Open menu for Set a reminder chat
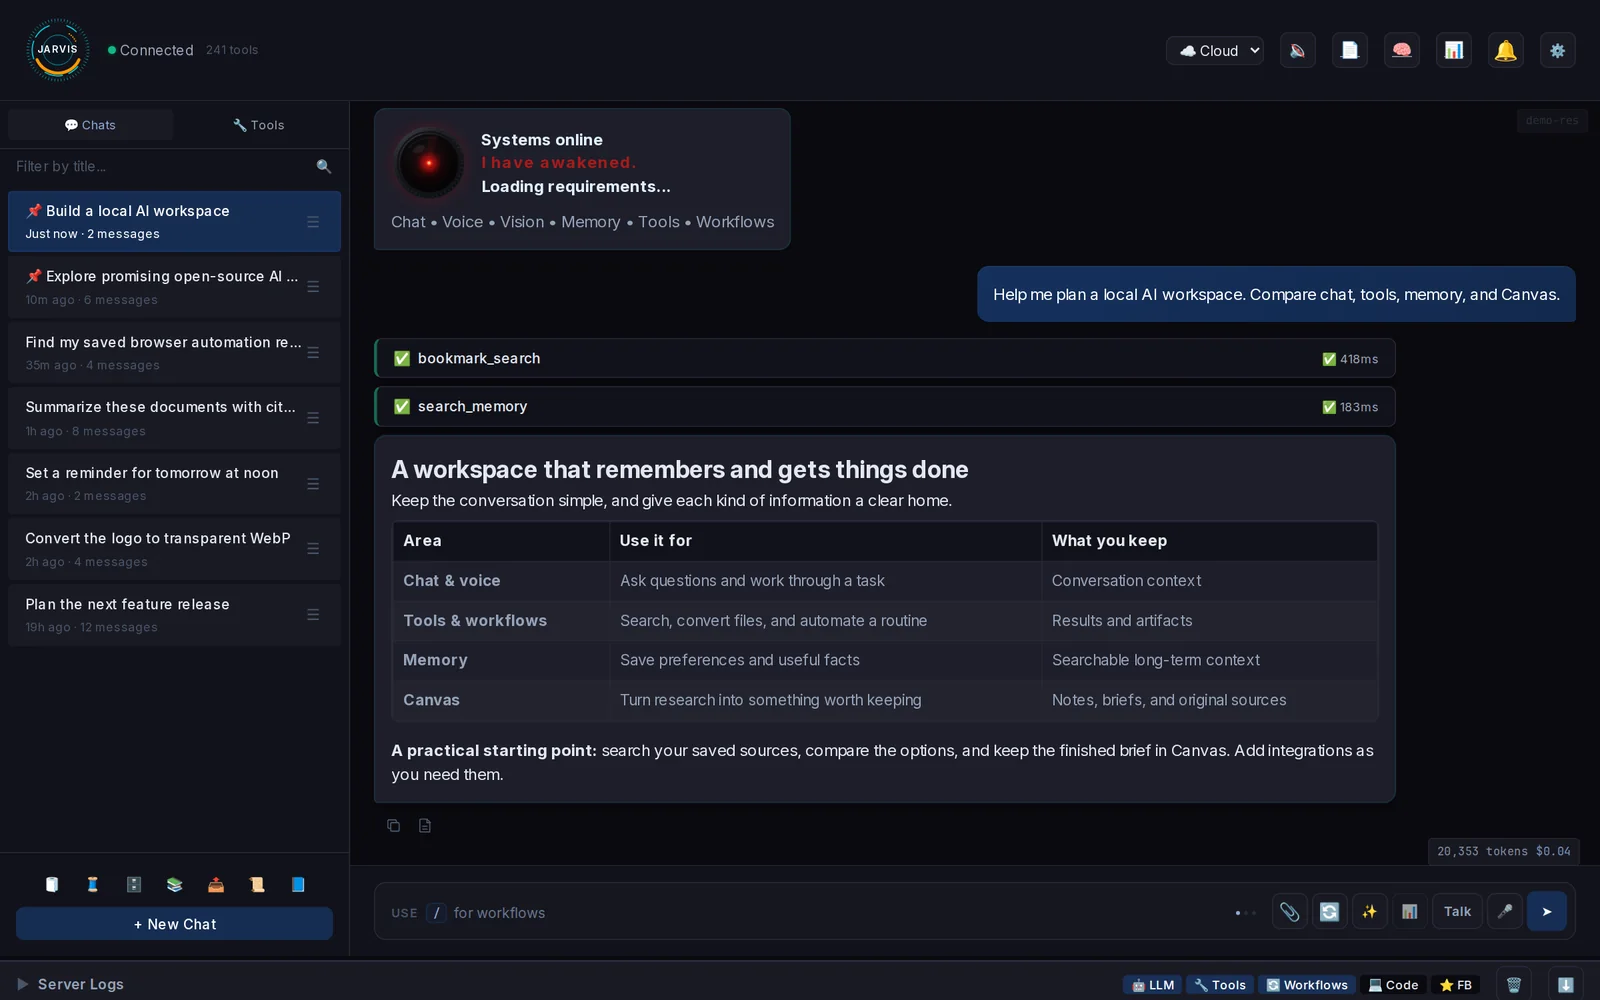Viewport: 1600px width, 1000px height. coord(313,484)
